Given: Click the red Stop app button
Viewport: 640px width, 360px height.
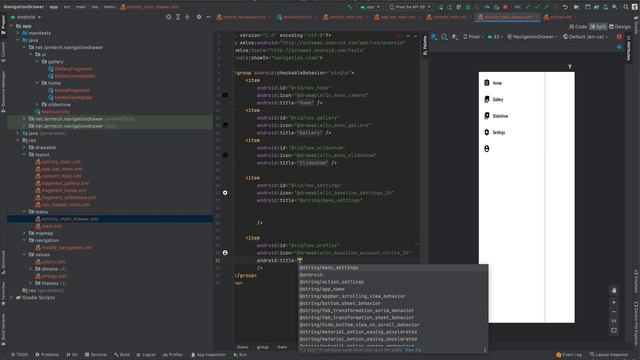Looking at the screenshot, I should click(505, 7).
